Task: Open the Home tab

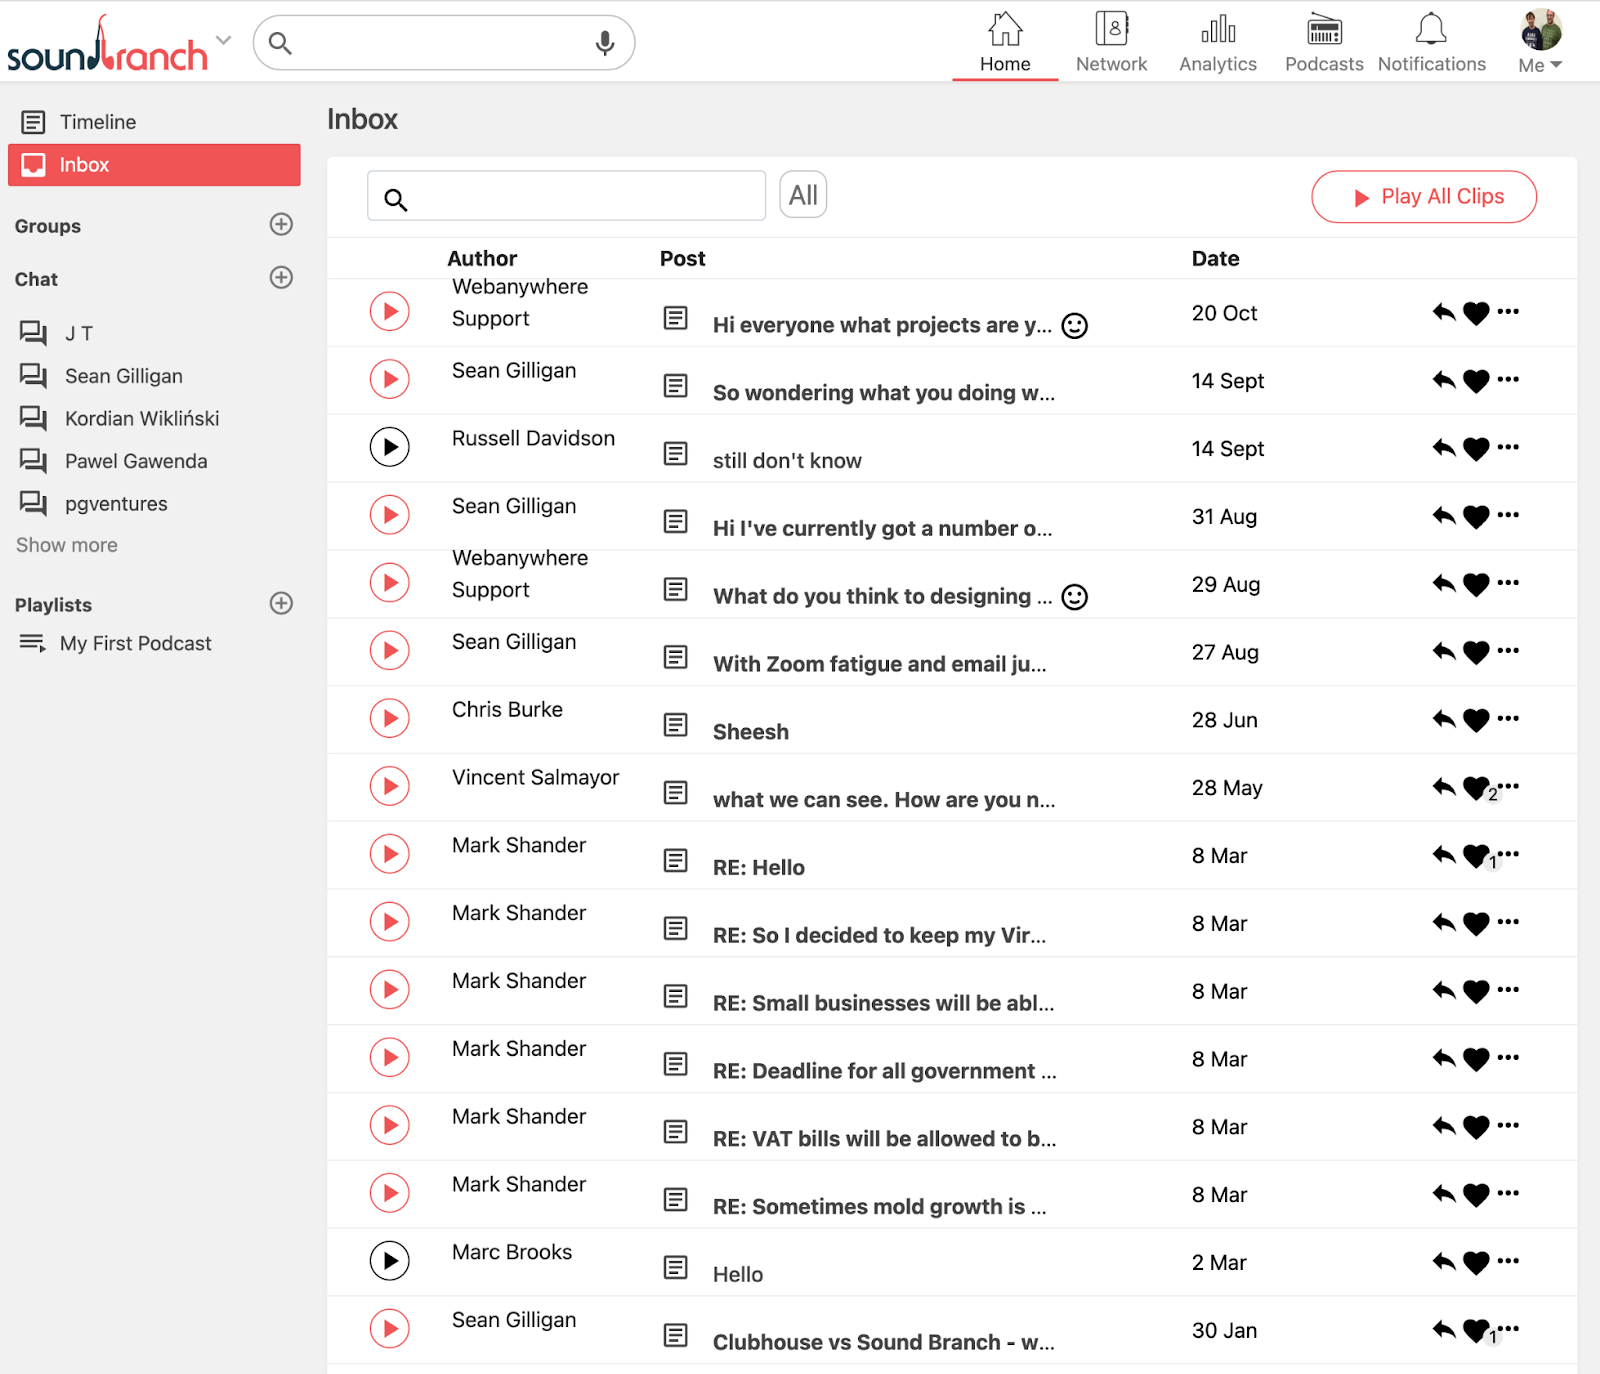Action: tap(1005, 43)
